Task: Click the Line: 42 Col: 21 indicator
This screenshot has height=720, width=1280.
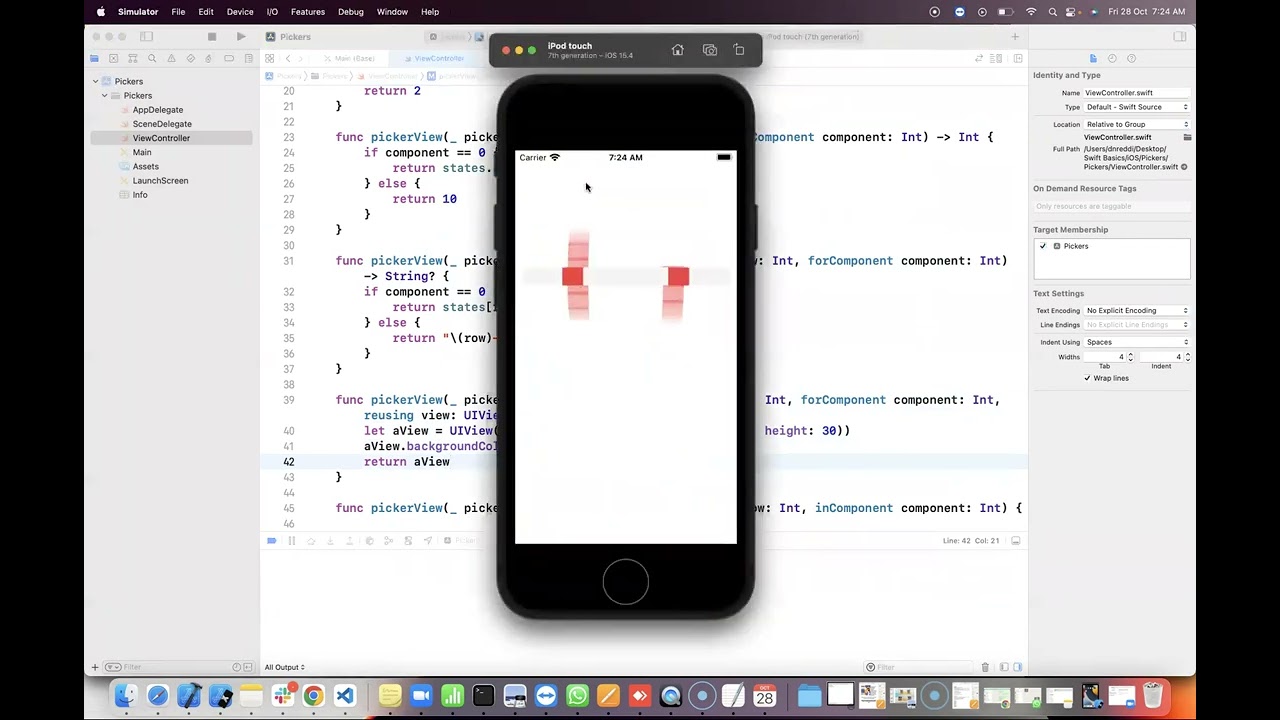Action: pos(970,541)
